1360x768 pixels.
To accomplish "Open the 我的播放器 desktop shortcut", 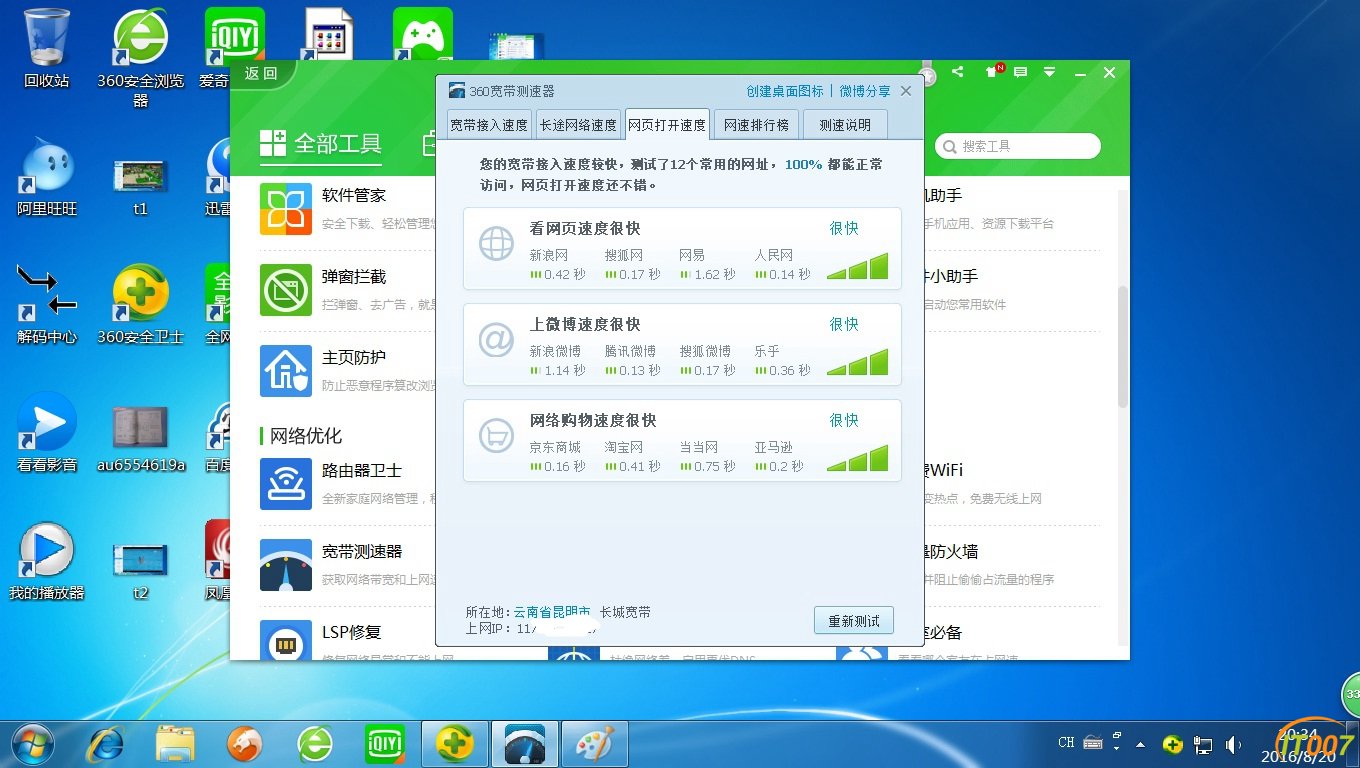I will [47, 560].
